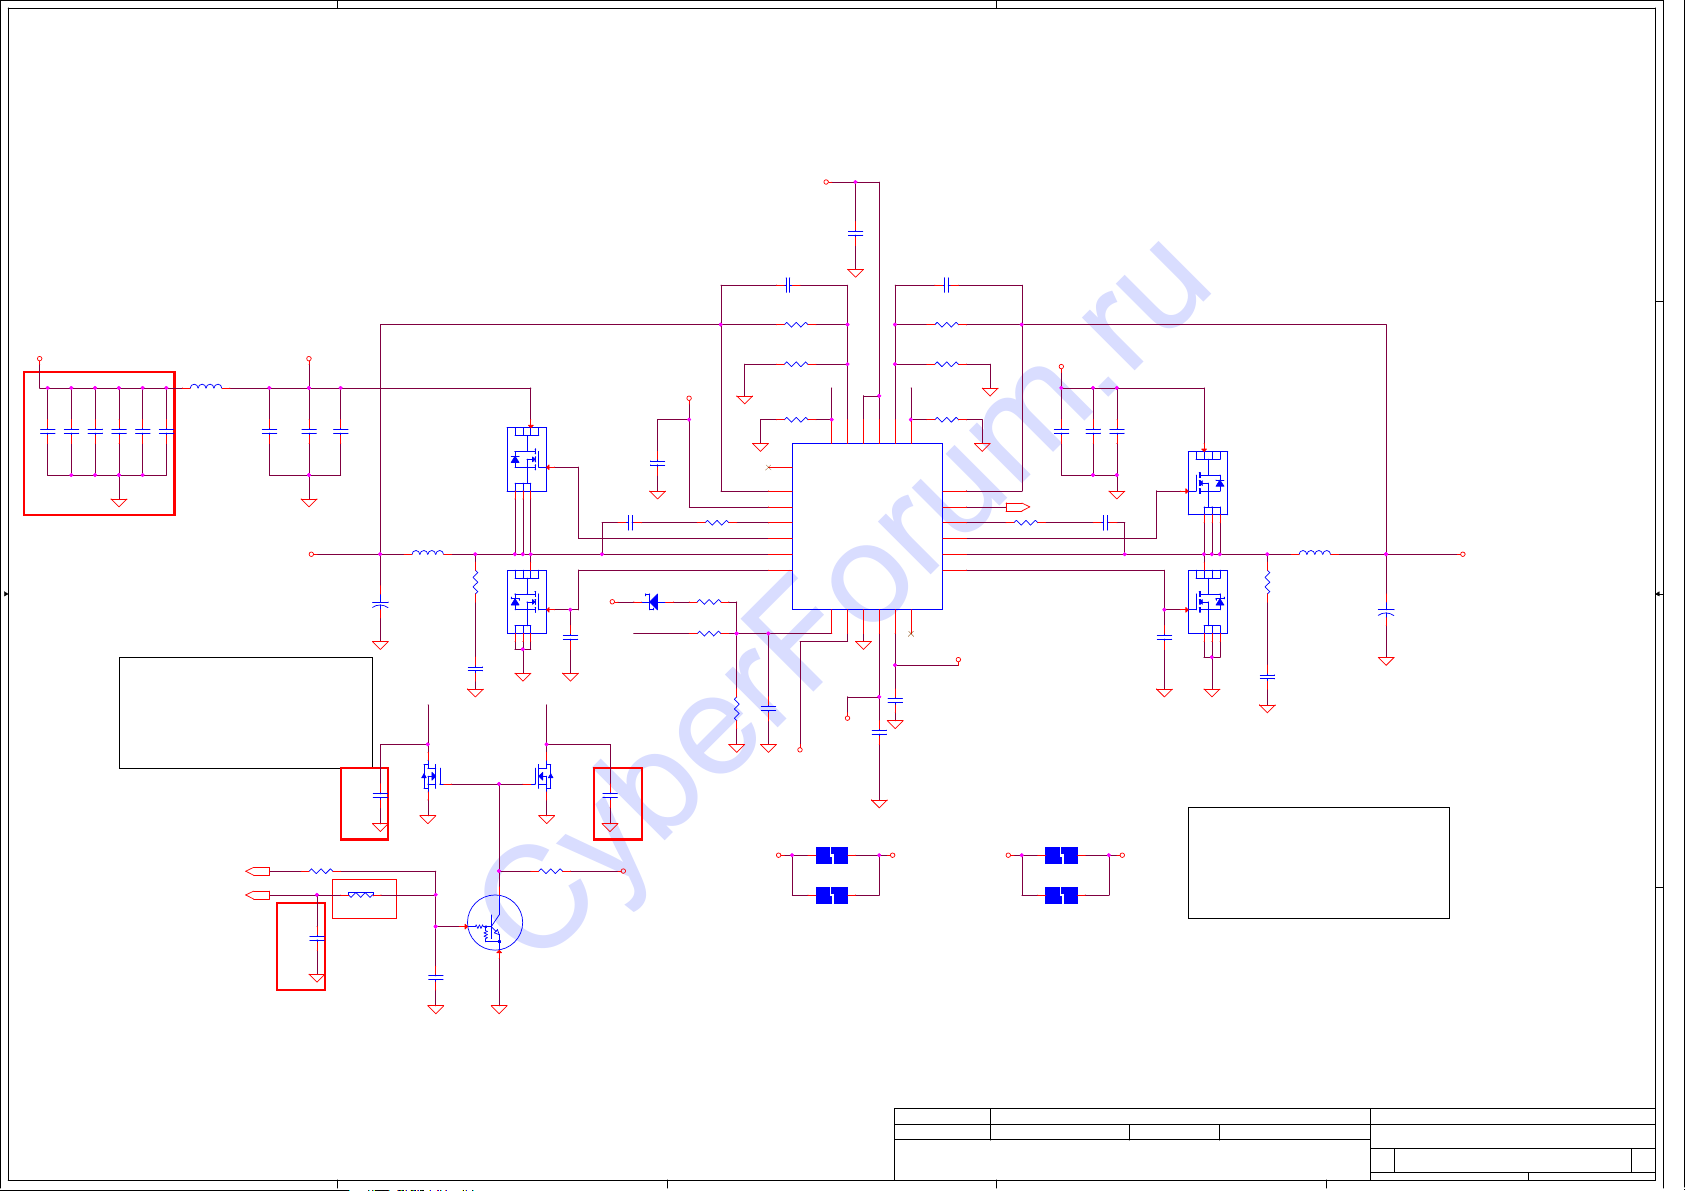Click the digital transistor symbol in the blue circle
This screenshot has width=1685, height=1191.
(495, 923)
